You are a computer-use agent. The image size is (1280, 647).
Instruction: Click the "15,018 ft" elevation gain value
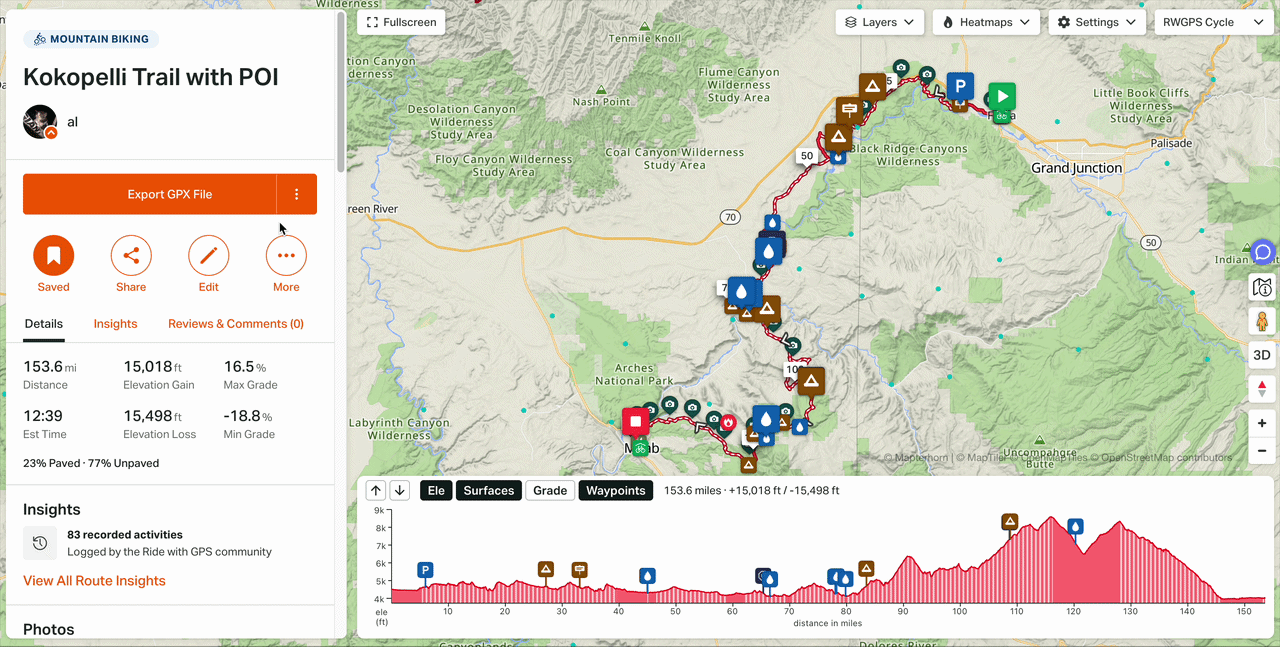[153, 367]
